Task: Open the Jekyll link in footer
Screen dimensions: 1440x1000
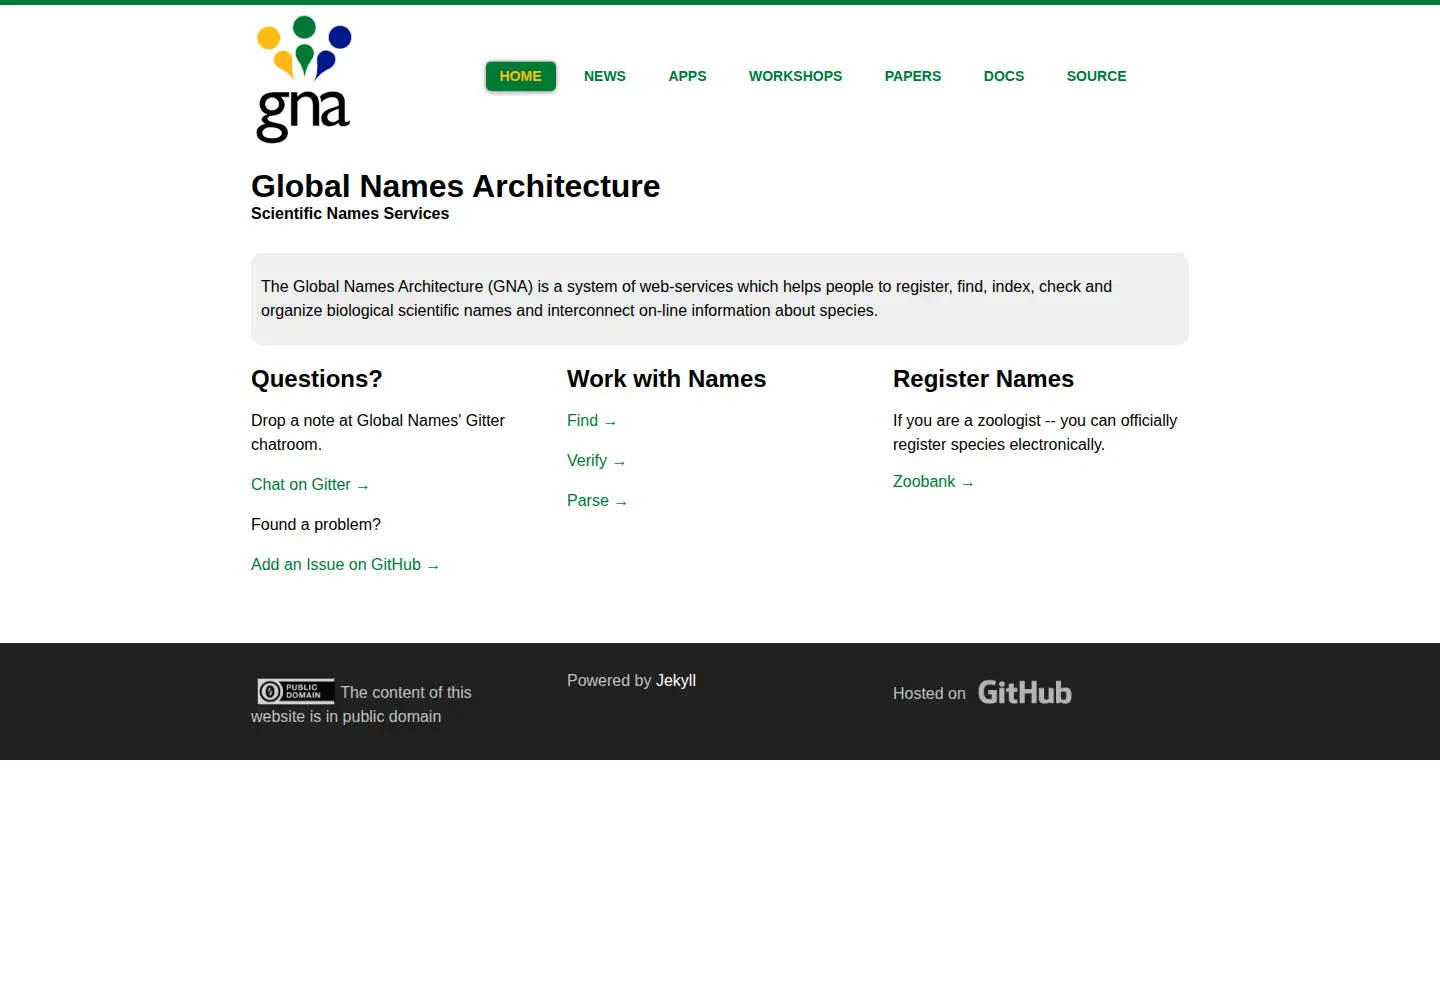Action: (x=676, y=681)
